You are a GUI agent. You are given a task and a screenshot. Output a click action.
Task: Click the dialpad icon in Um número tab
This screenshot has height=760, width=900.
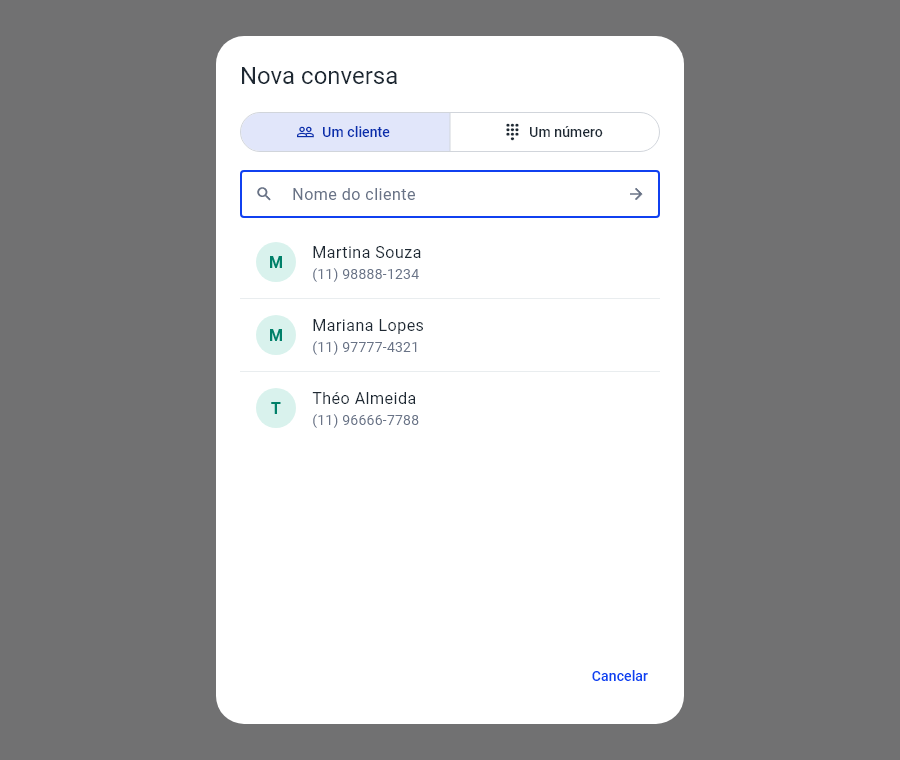coord(513,131)
